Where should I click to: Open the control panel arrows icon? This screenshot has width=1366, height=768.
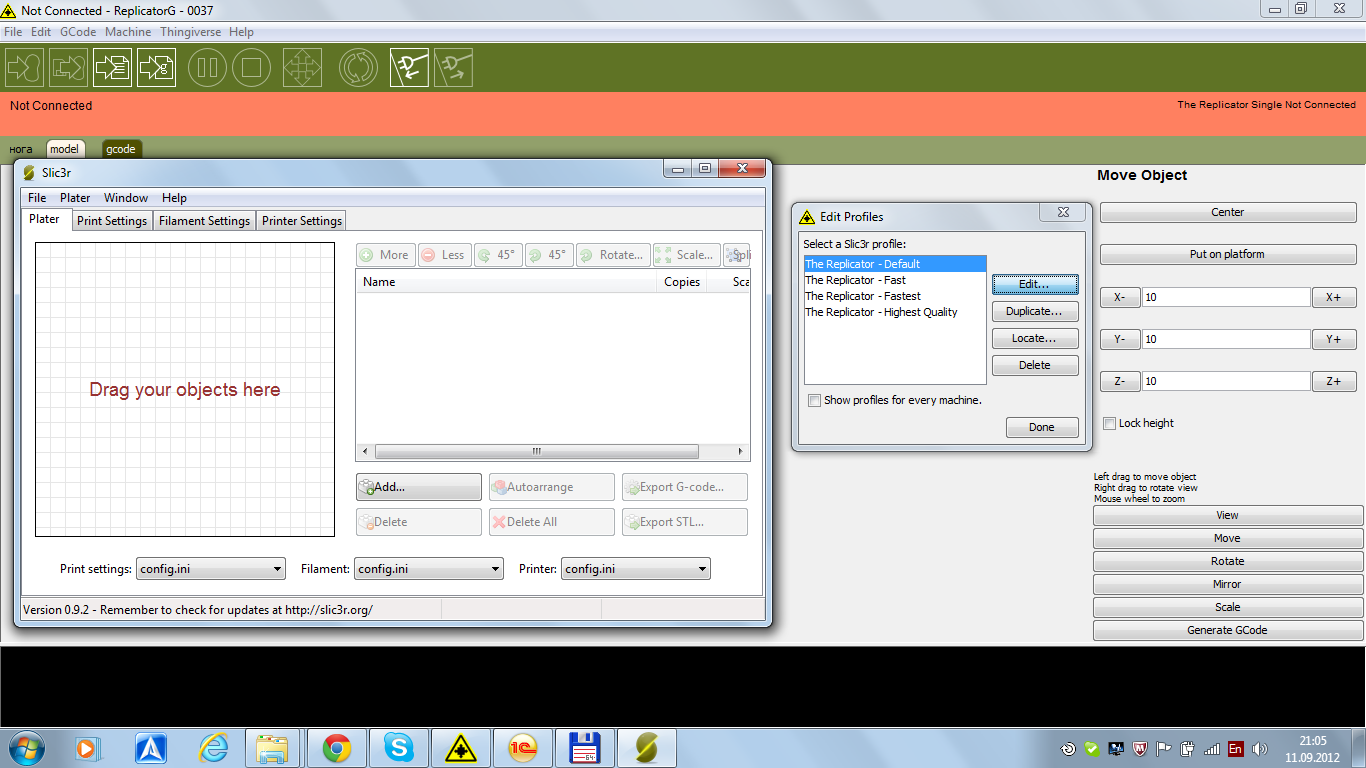tap(301, 68)
